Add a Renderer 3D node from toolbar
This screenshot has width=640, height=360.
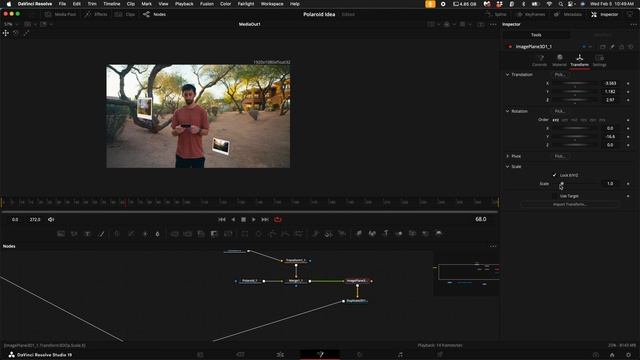coord(439,233)
